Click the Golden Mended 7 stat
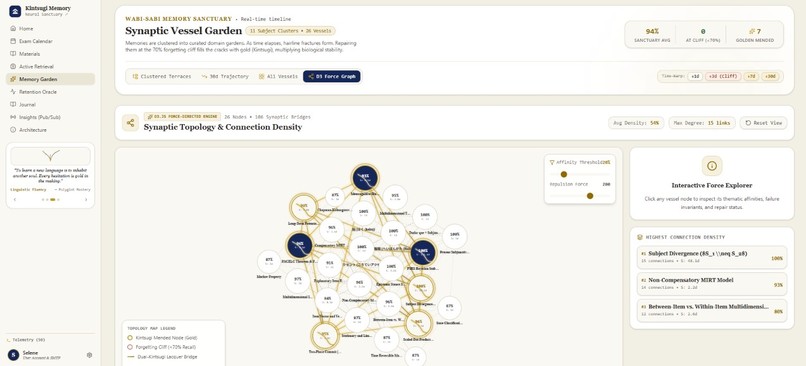The height and width of the screenshot is (366, 806). [x=755, y=34]
